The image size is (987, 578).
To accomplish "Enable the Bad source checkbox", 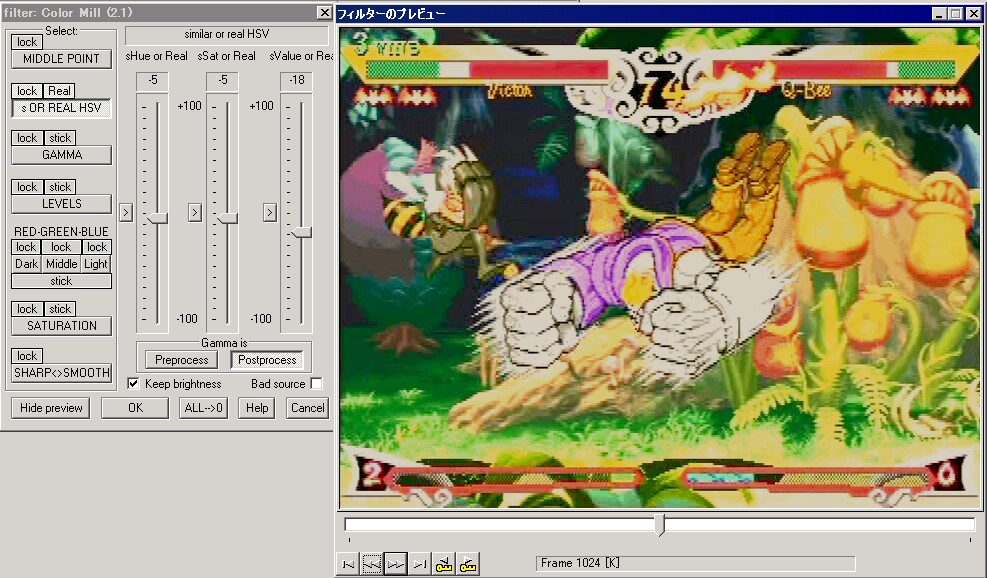I will [x=316, y=383].
